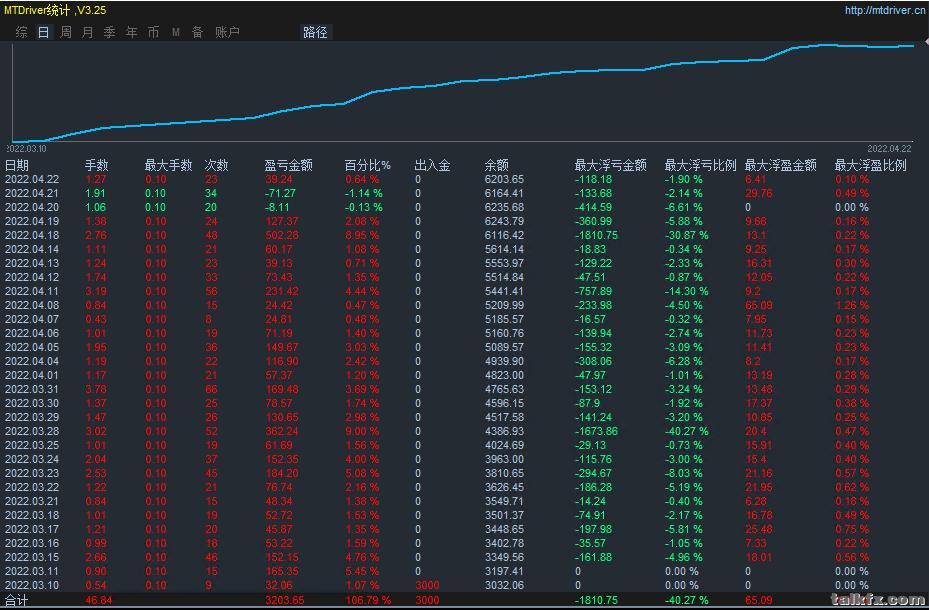
Task: Click the 日期 column header
Action: click(17, 165)
